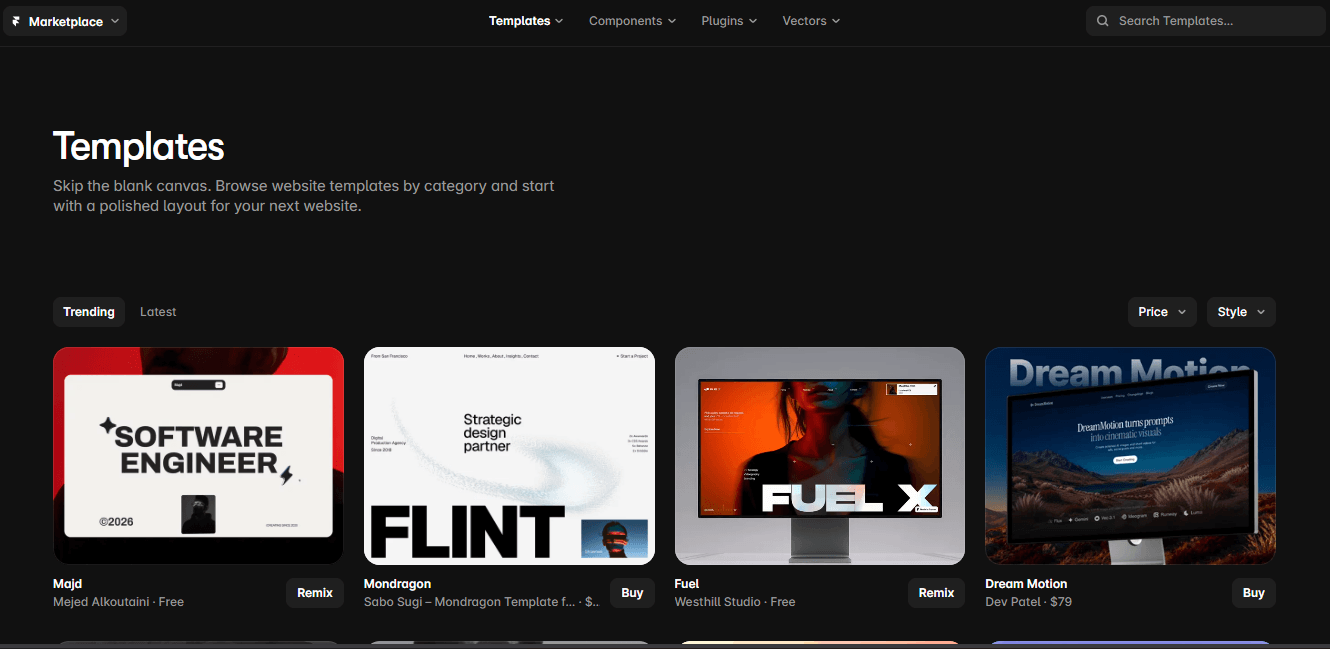Click the Framer logo icon
This screenshot has width=1330, height=649.
point(17,21)
